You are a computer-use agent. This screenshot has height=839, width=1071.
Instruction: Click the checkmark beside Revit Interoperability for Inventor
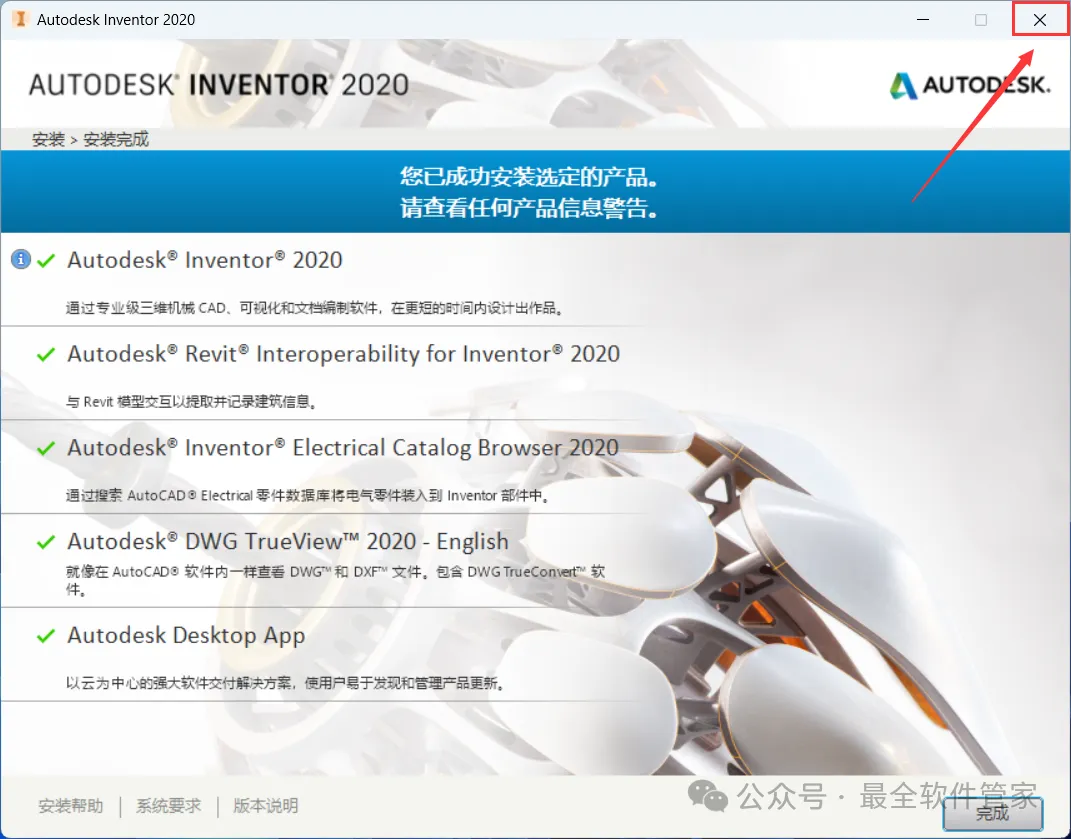click(x=46, y=354)
